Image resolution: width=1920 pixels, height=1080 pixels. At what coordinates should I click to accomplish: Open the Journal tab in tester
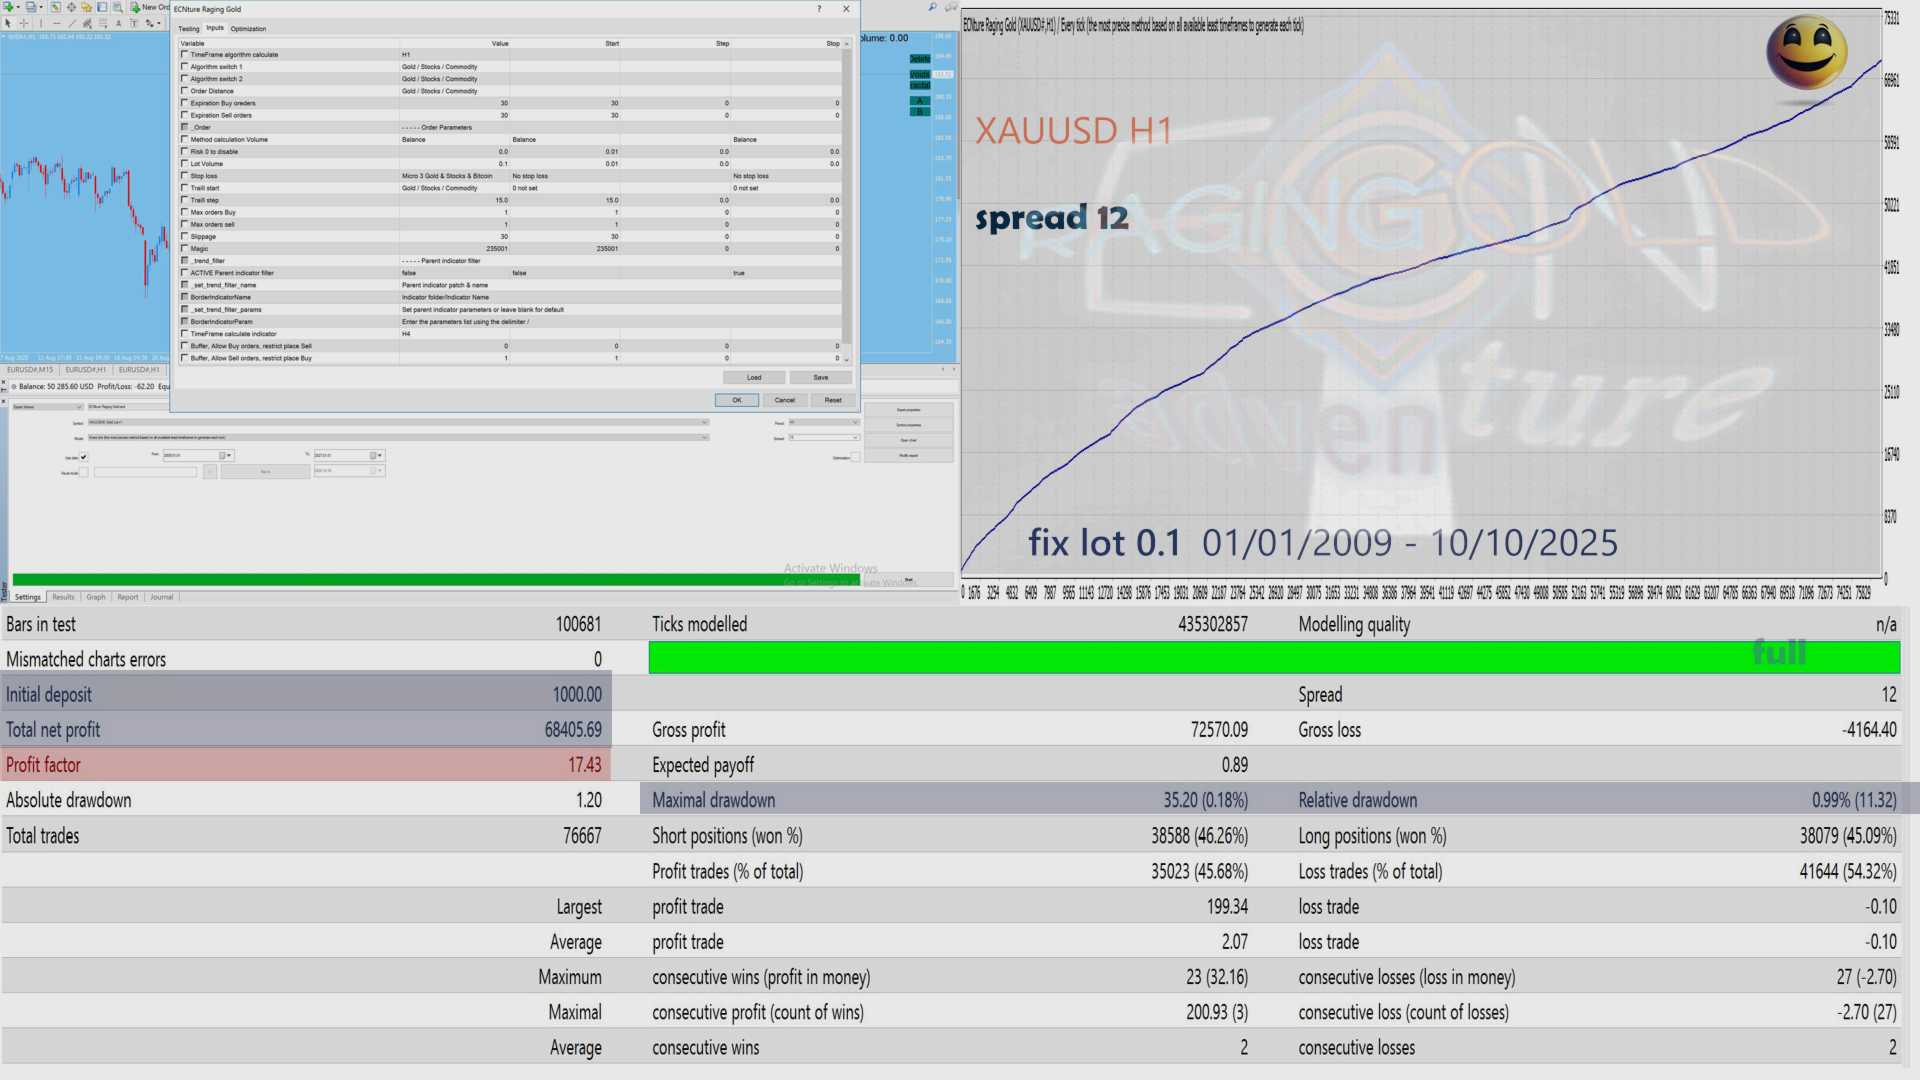(x=161, y=597)
